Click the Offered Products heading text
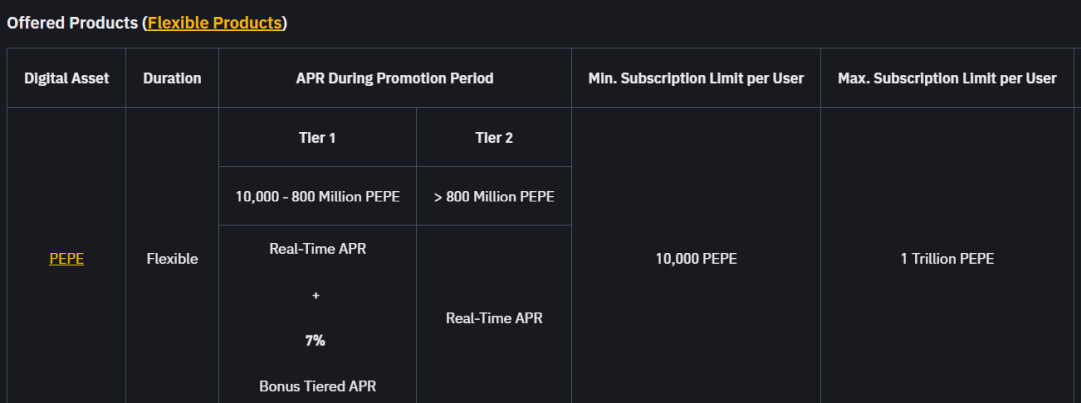Screen dimensions: 1081x403 tap(72, 23)
